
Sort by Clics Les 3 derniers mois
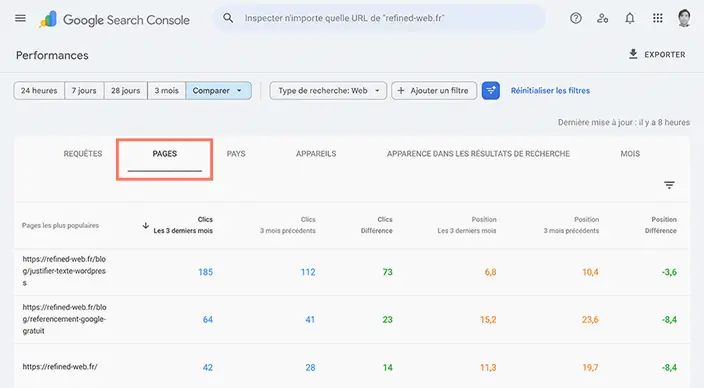click(x=183, y=225)
